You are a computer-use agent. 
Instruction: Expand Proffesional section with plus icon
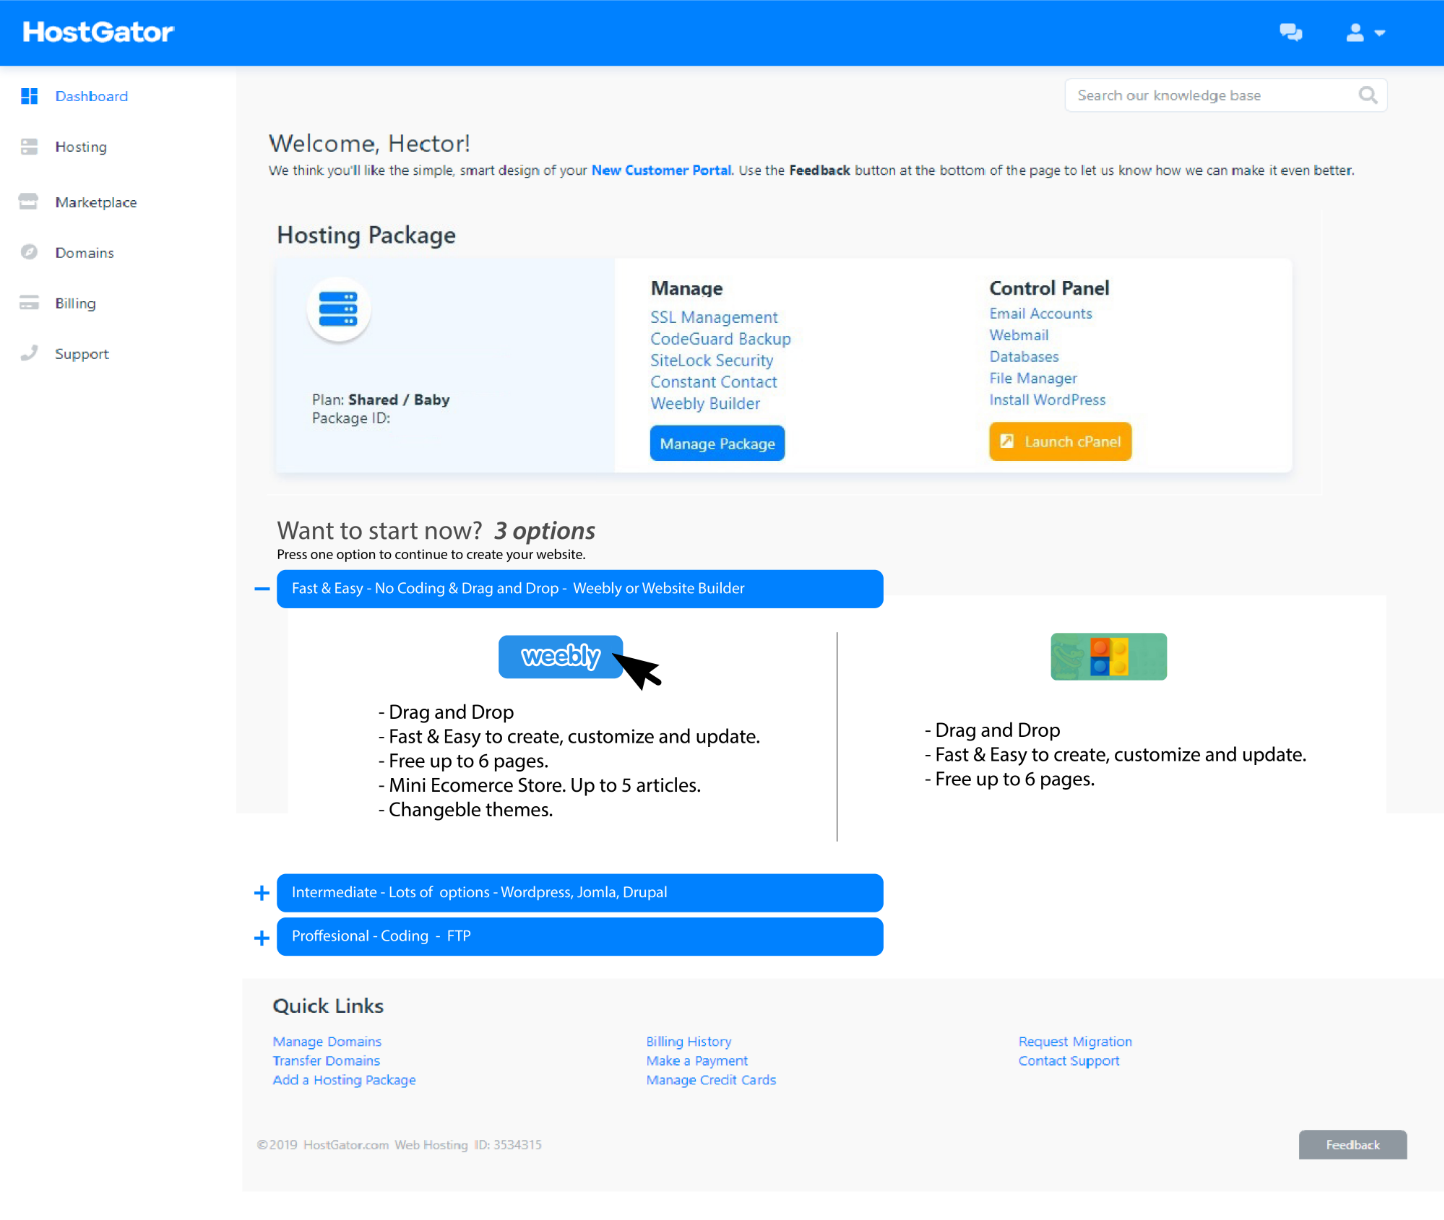tap(262, 938)
